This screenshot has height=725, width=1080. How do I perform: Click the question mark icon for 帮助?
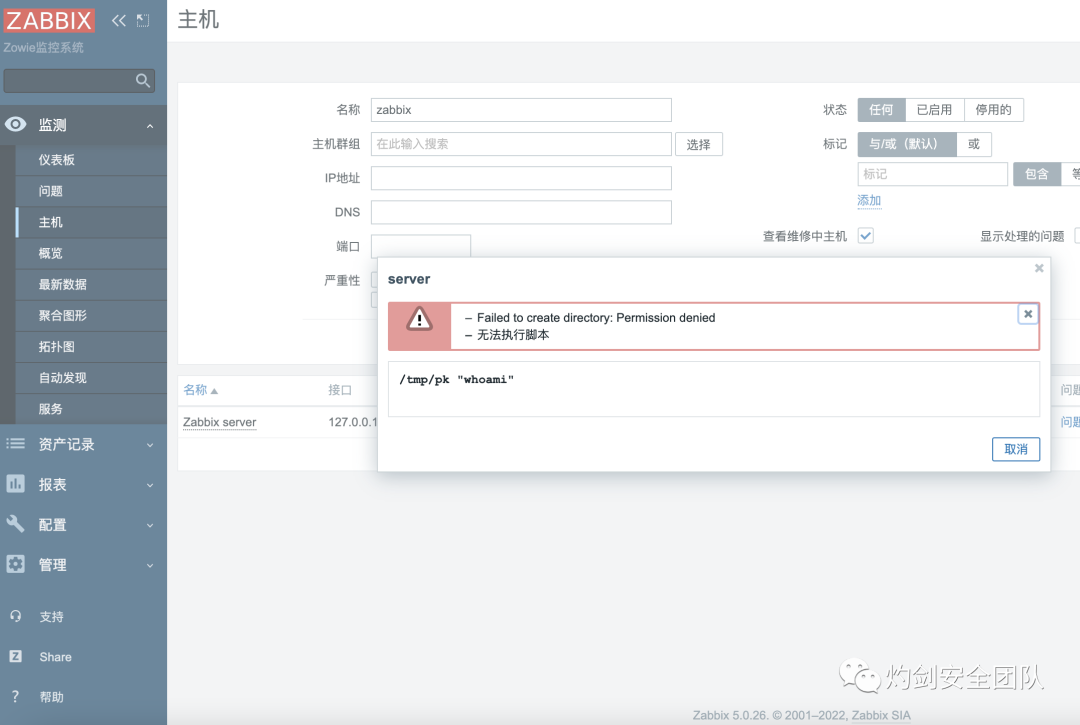(15, 696)
